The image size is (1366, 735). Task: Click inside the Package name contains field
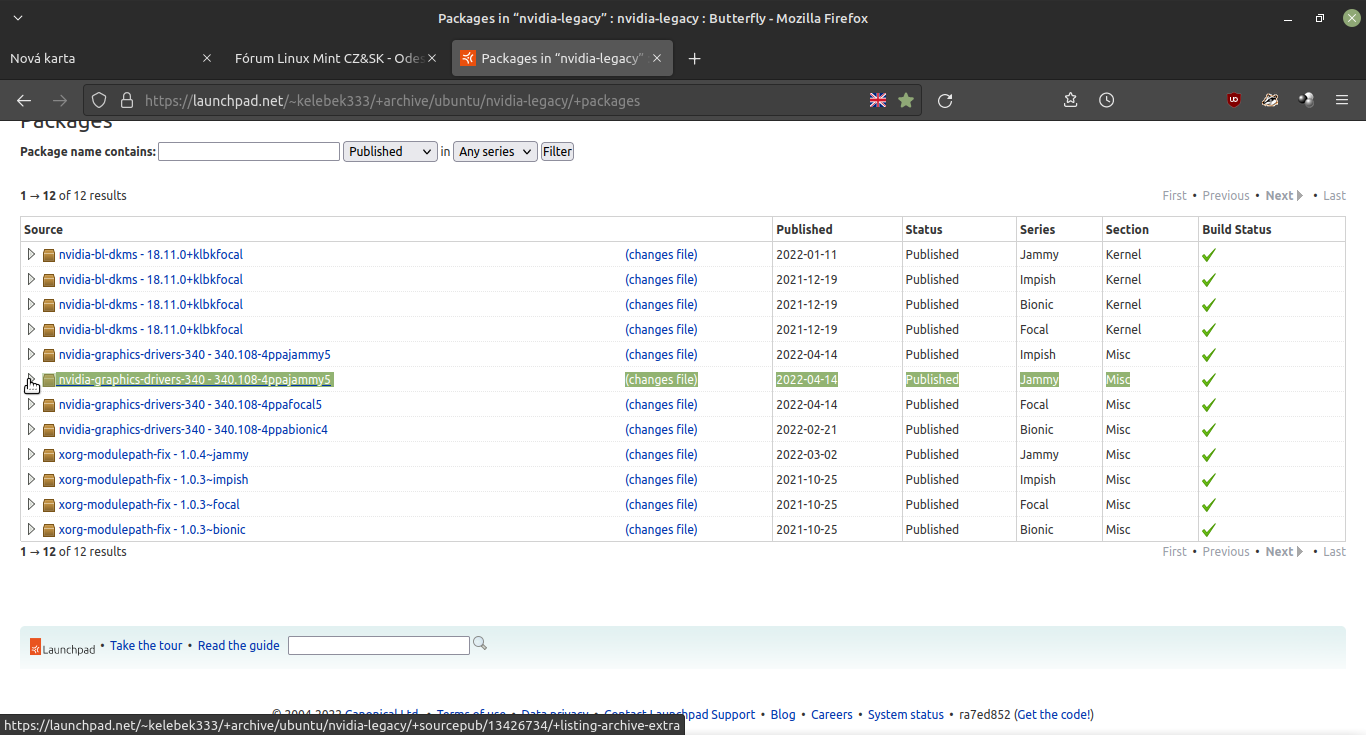coord(248,151)
